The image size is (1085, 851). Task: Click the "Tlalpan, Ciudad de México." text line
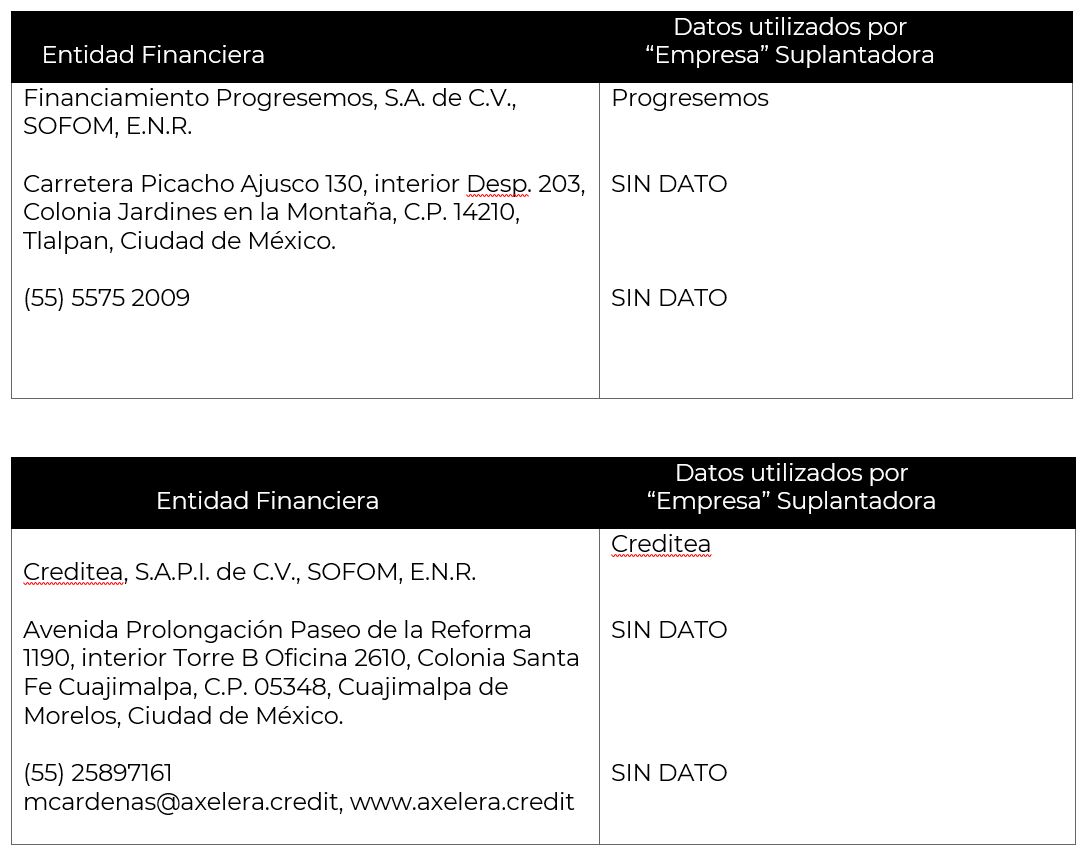[179, 241]
